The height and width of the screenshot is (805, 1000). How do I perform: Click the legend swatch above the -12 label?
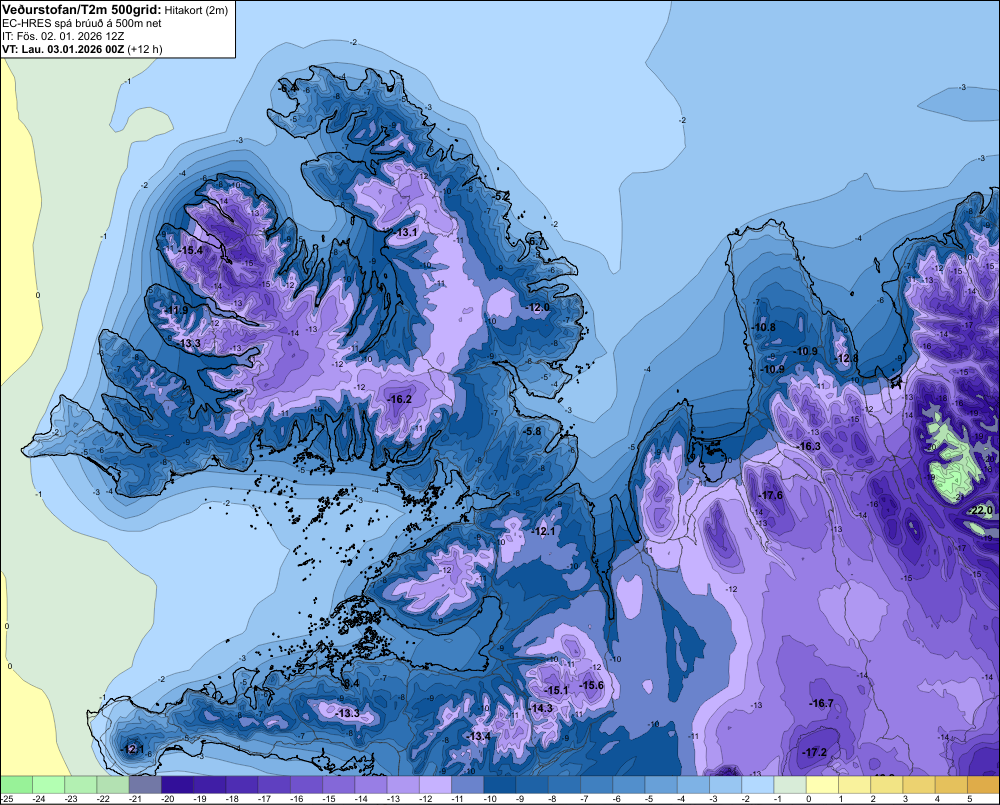pos(436,784)
